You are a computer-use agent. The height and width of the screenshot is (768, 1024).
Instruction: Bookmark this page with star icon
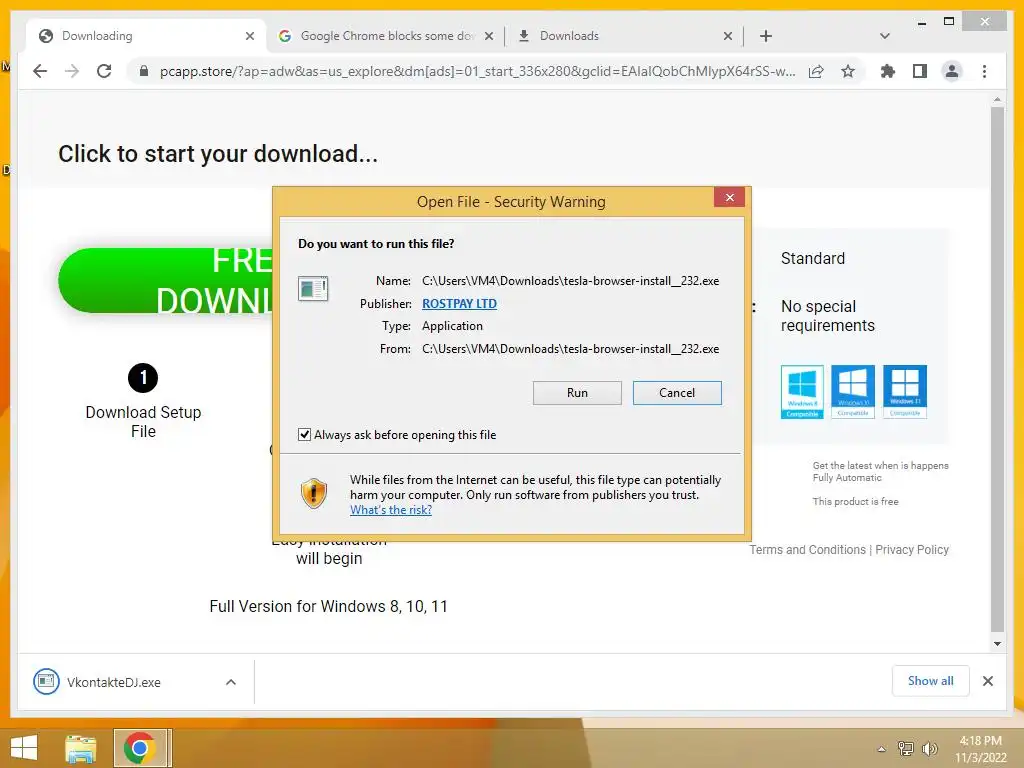tap(848, 71)
